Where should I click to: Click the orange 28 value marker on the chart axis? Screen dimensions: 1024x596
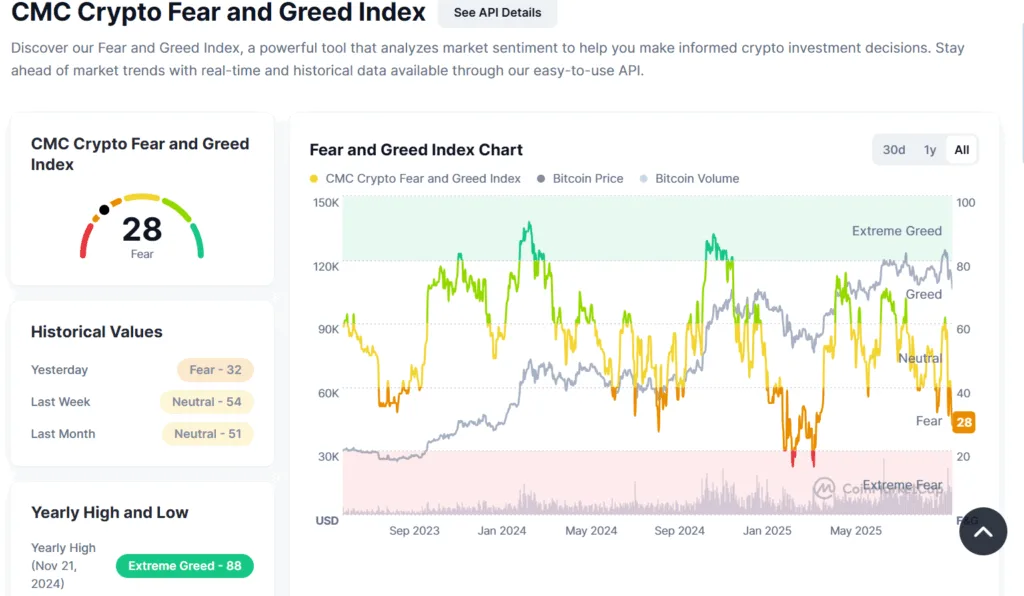tap(963, 422)
